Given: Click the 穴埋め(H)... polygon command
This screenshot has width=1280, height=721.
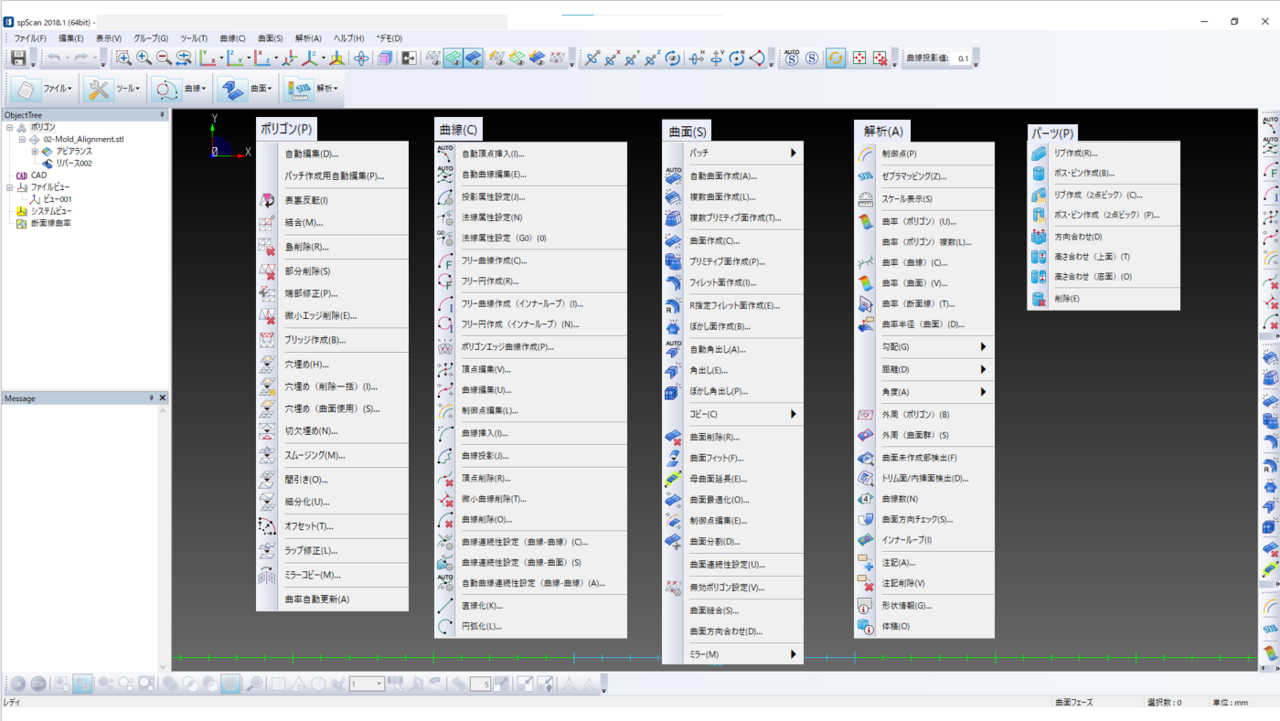Looking at the screenshot, I should [306, 365].
